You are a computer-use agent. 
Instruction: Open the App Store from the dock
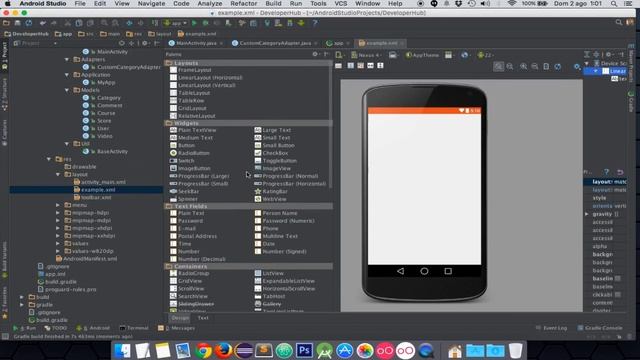pyautogui.click(x=345, y=350)
